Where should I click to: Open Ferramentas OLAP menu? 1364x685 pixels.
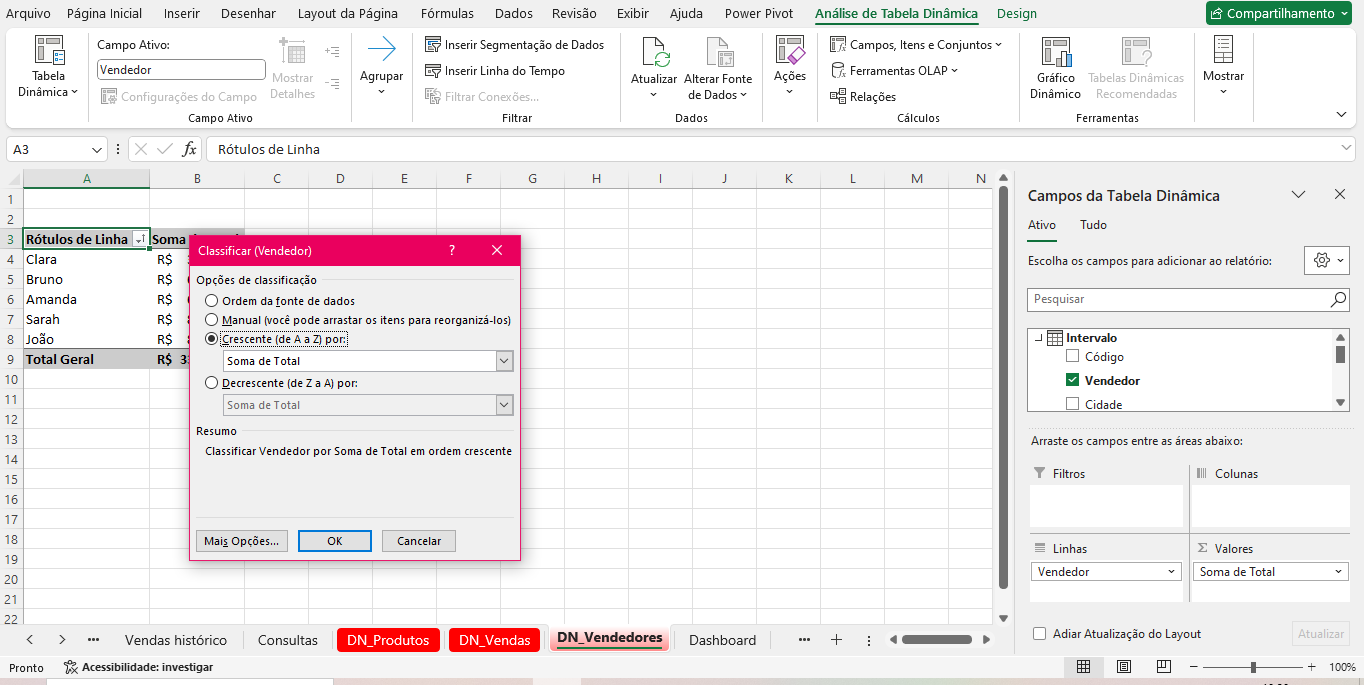pyautogui.click(x=894, y=71)
